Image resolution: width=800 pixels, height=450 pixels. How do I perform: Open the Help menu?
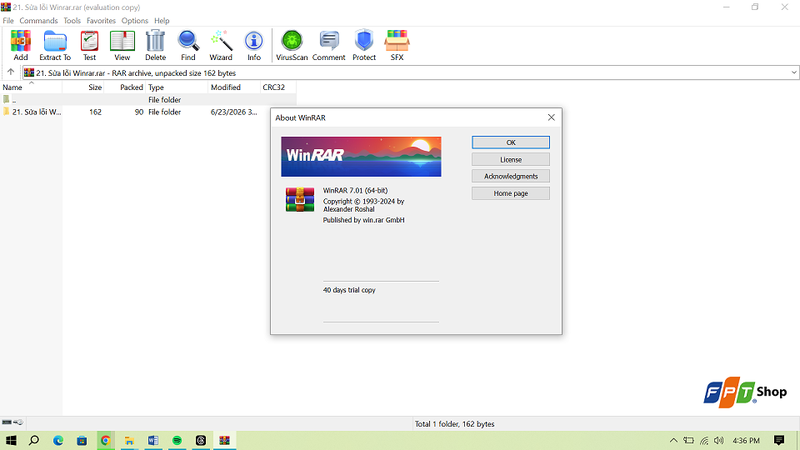[x=162, y=20]
